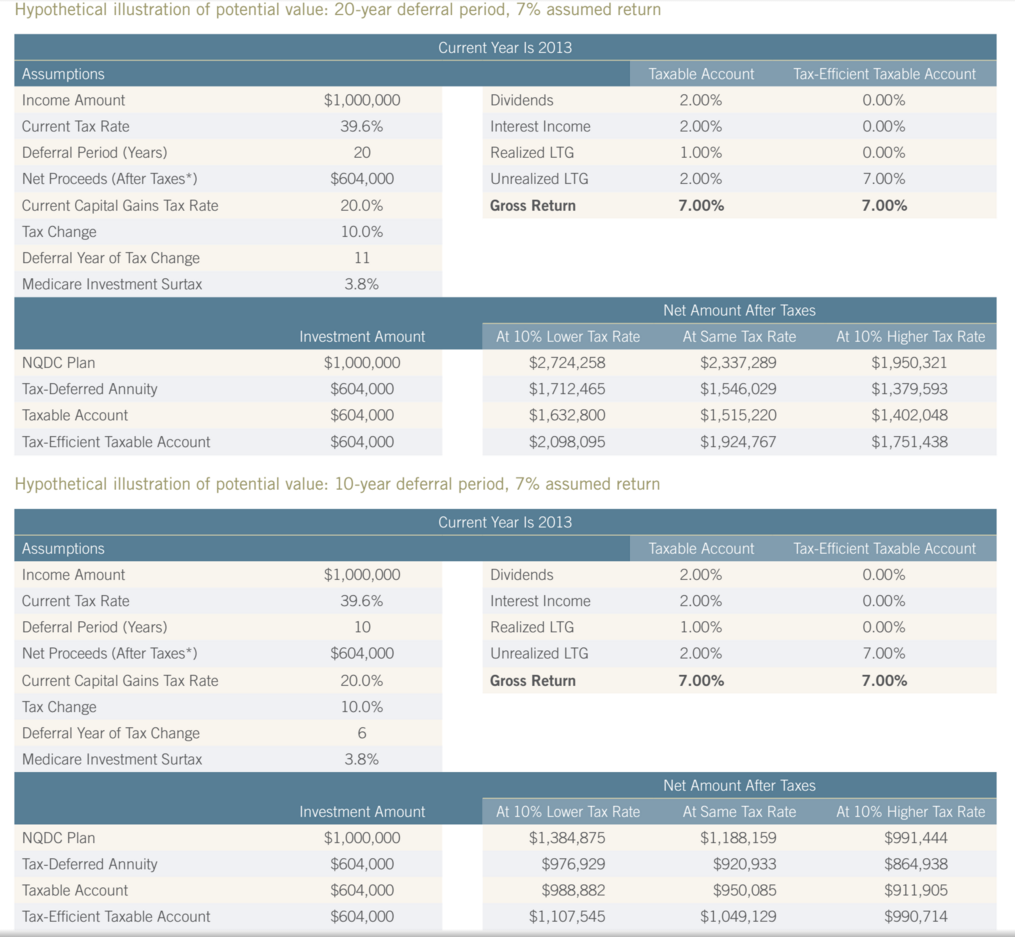This screenshot has height=937, width=1015.
Task: Select the Deferral Period value of 10
Action: pyautogui.click(x=362, y=627)
